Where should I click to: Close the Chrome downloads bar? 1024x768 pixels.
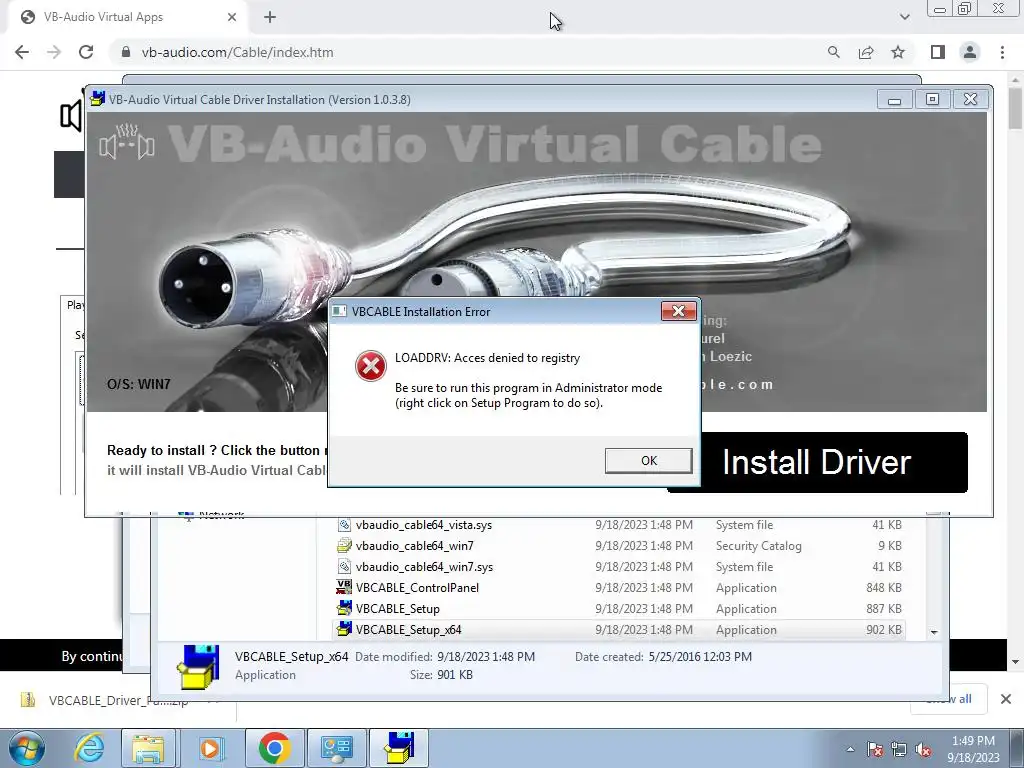click(1006, 699)
